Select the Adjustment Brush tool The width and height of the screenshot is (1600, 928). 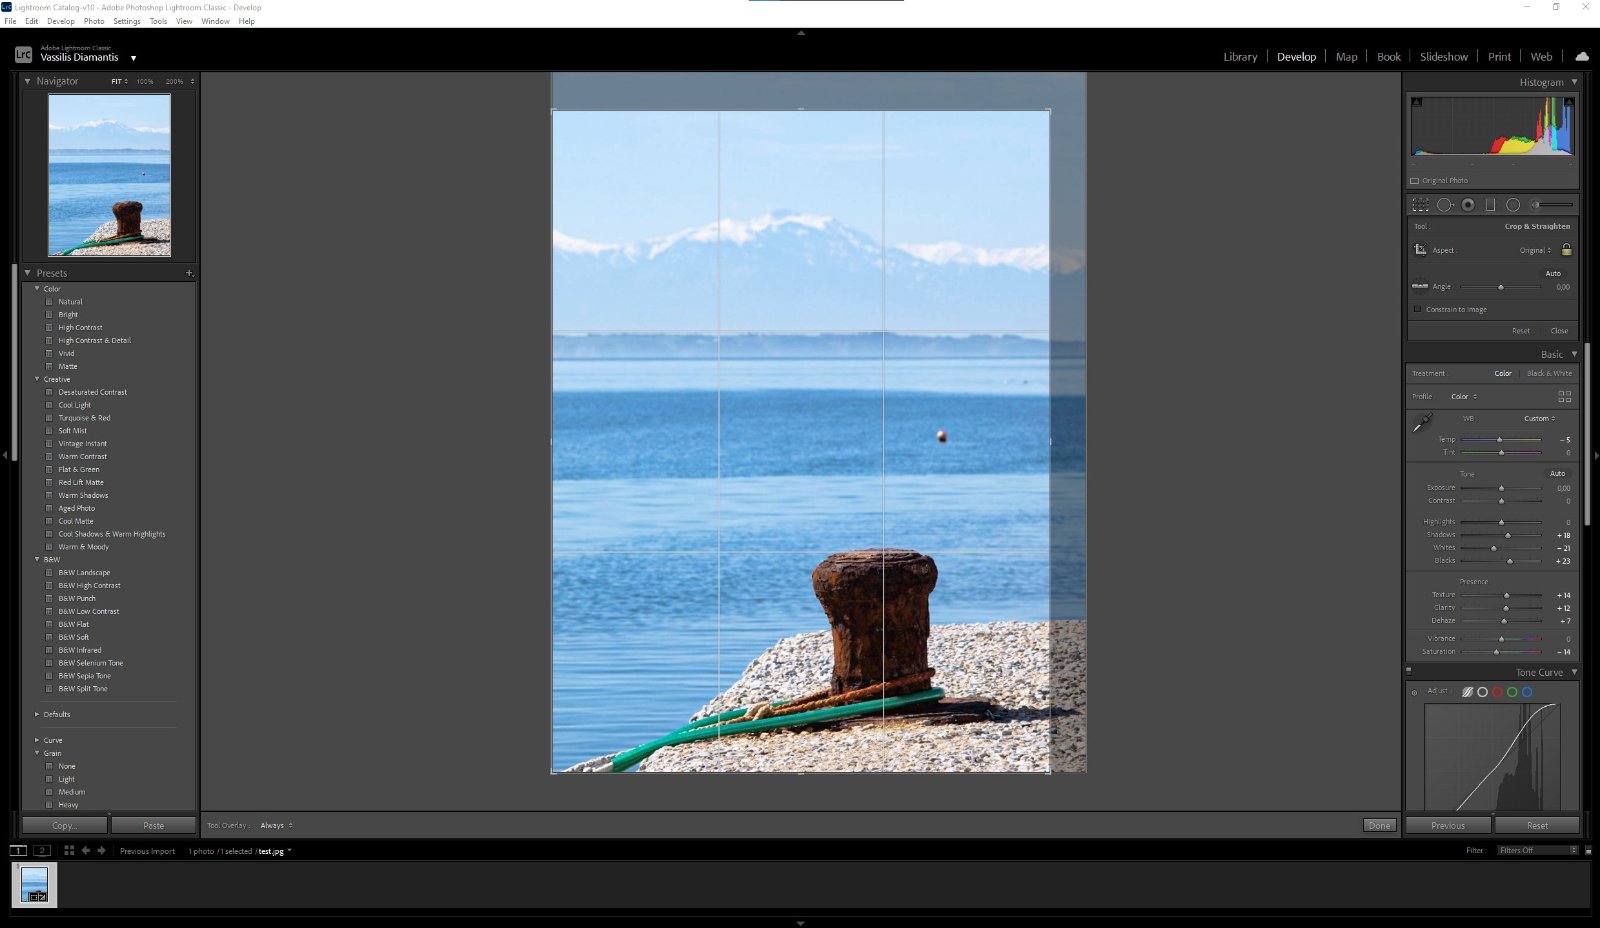[1552, 205]
